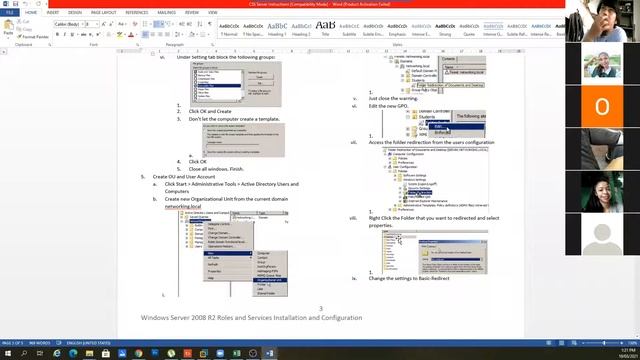Toggle subscript formatting
Viewport: 640px width, 360px height.
point(91,35)
